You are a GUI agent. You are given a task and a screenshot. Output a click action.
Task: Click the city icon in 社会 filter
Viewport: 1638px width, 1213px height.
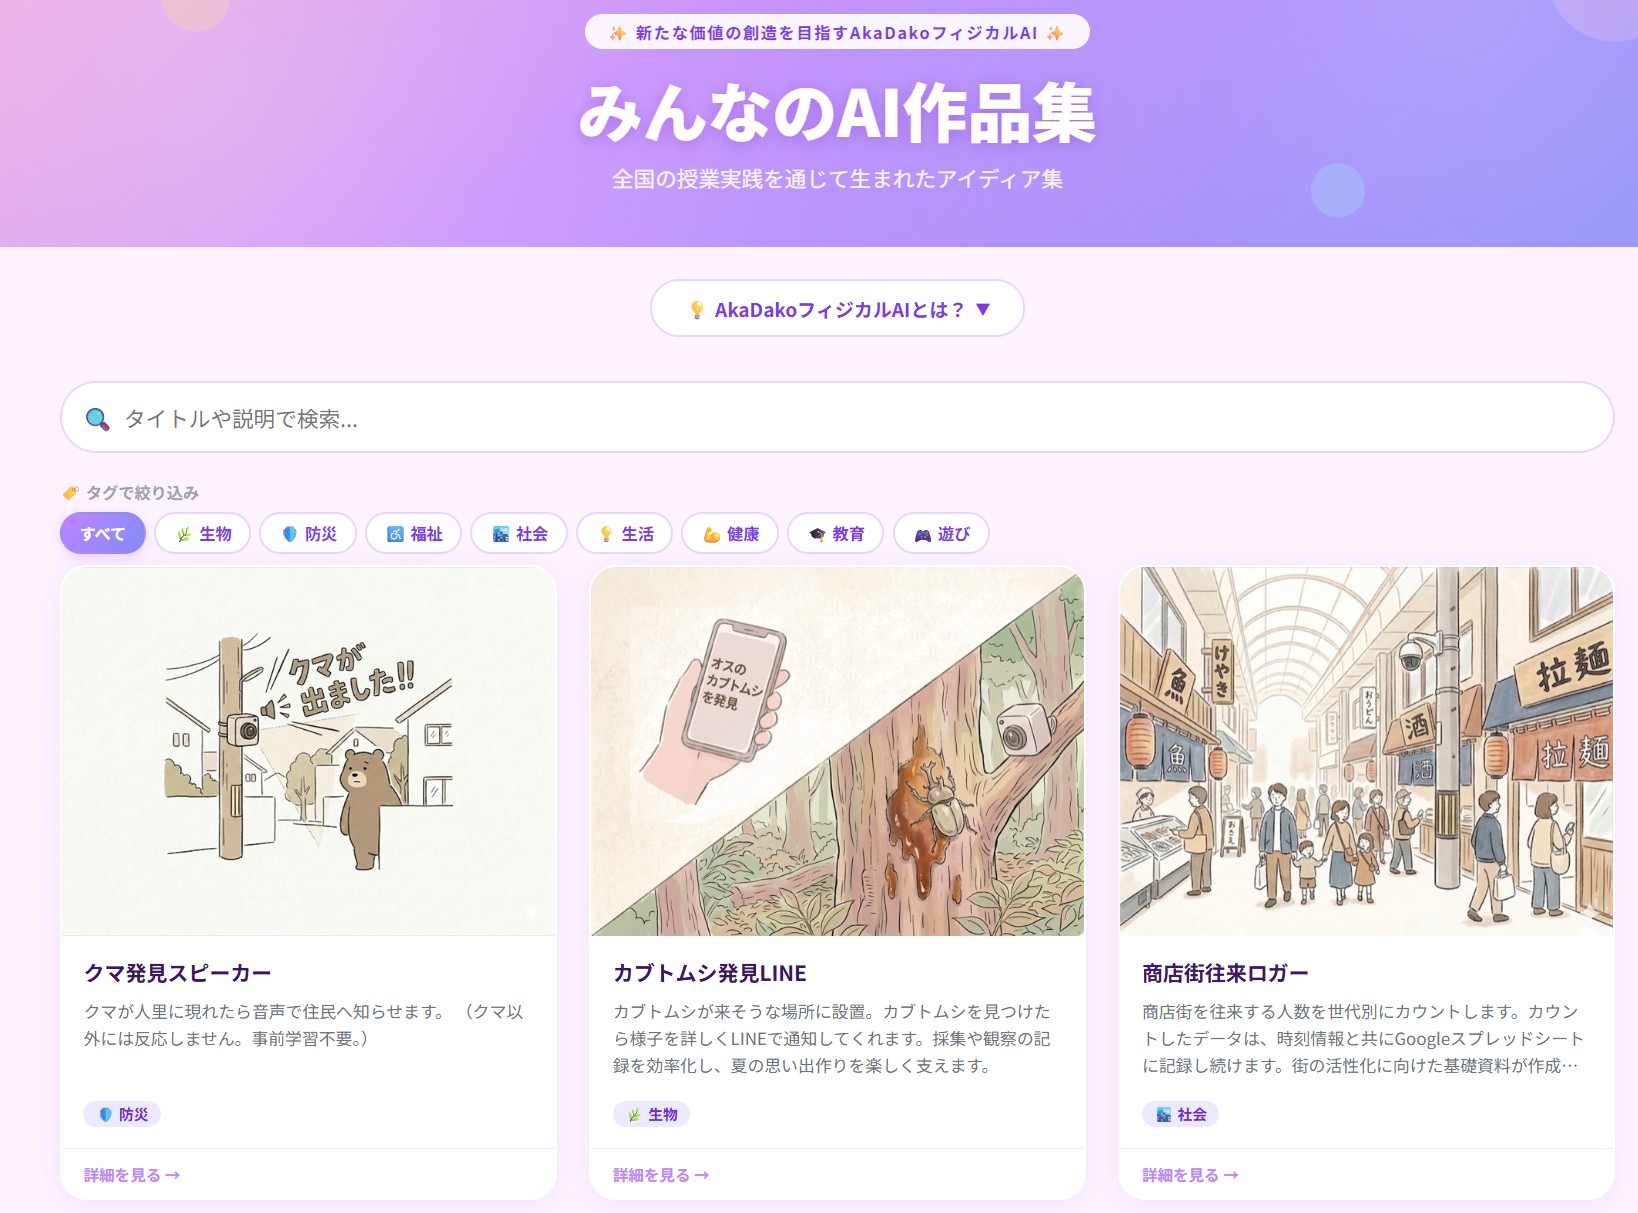[x=501, y=534]
